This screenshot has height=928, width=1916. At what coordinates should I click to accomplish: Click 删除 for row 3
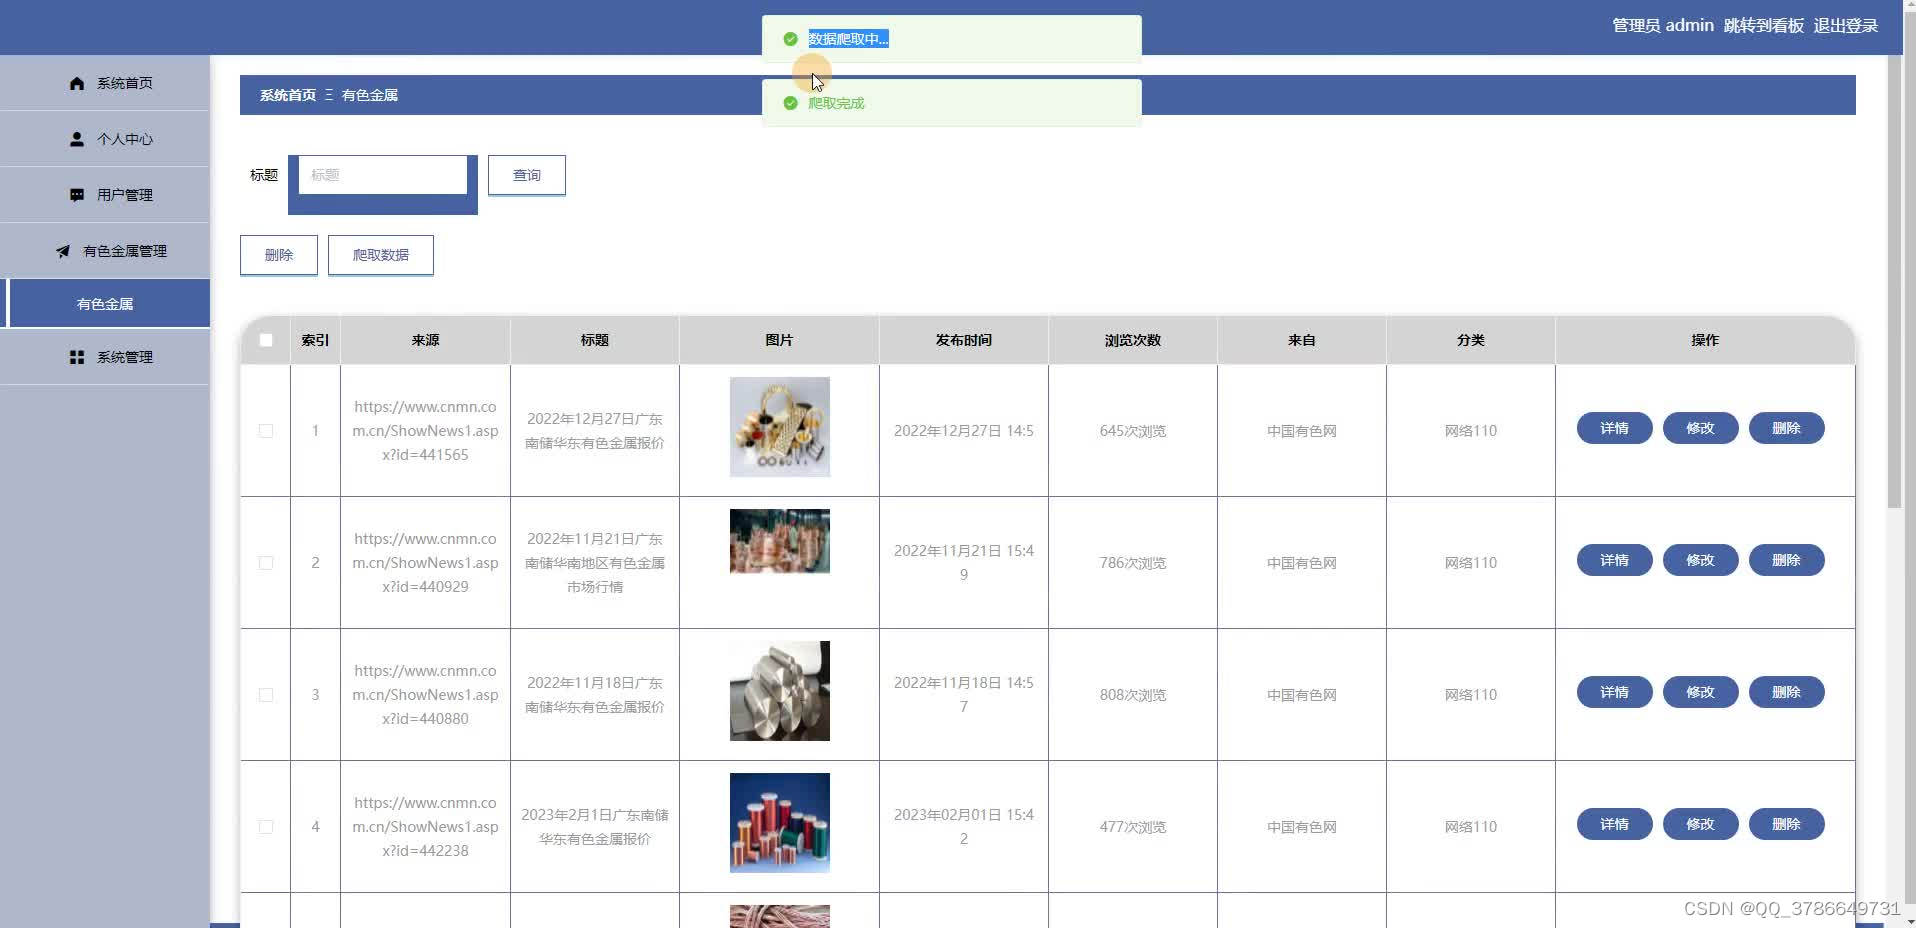point(1786,692)
